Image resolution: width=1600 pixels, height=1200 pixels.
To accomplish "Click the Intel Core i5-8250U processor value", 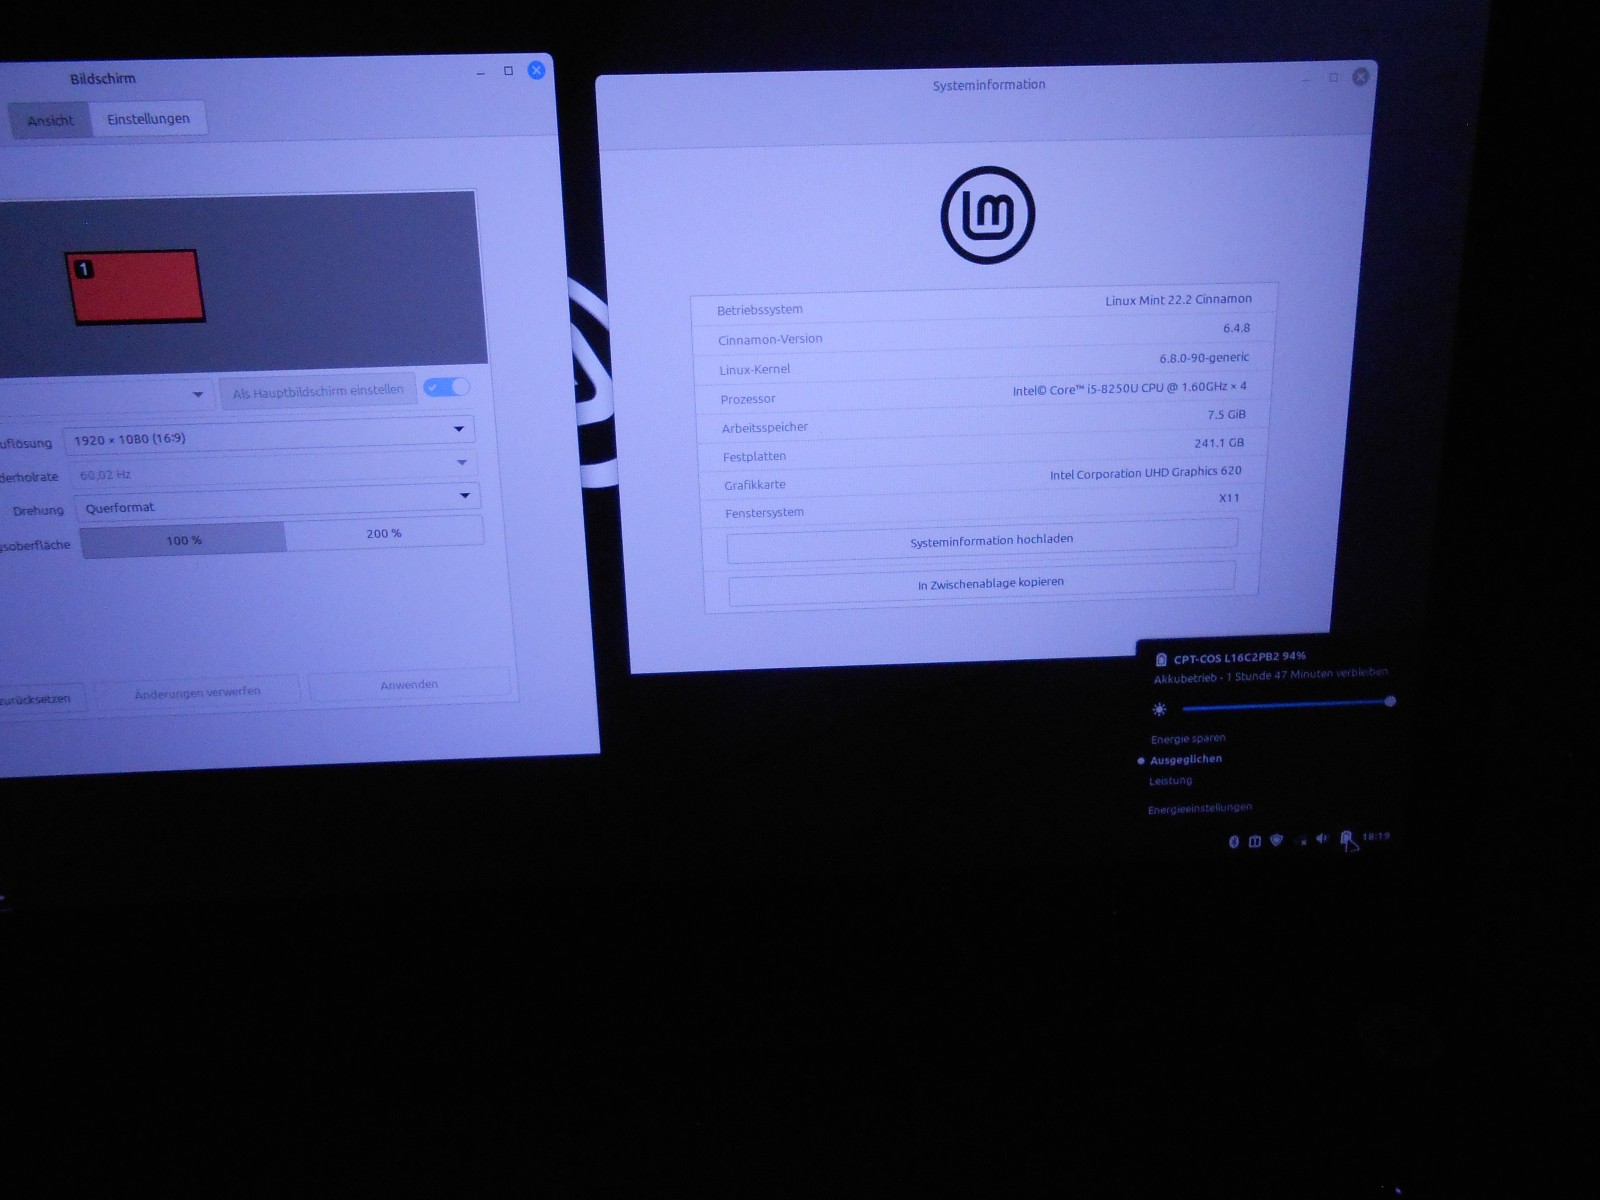I will point(1129,388).
